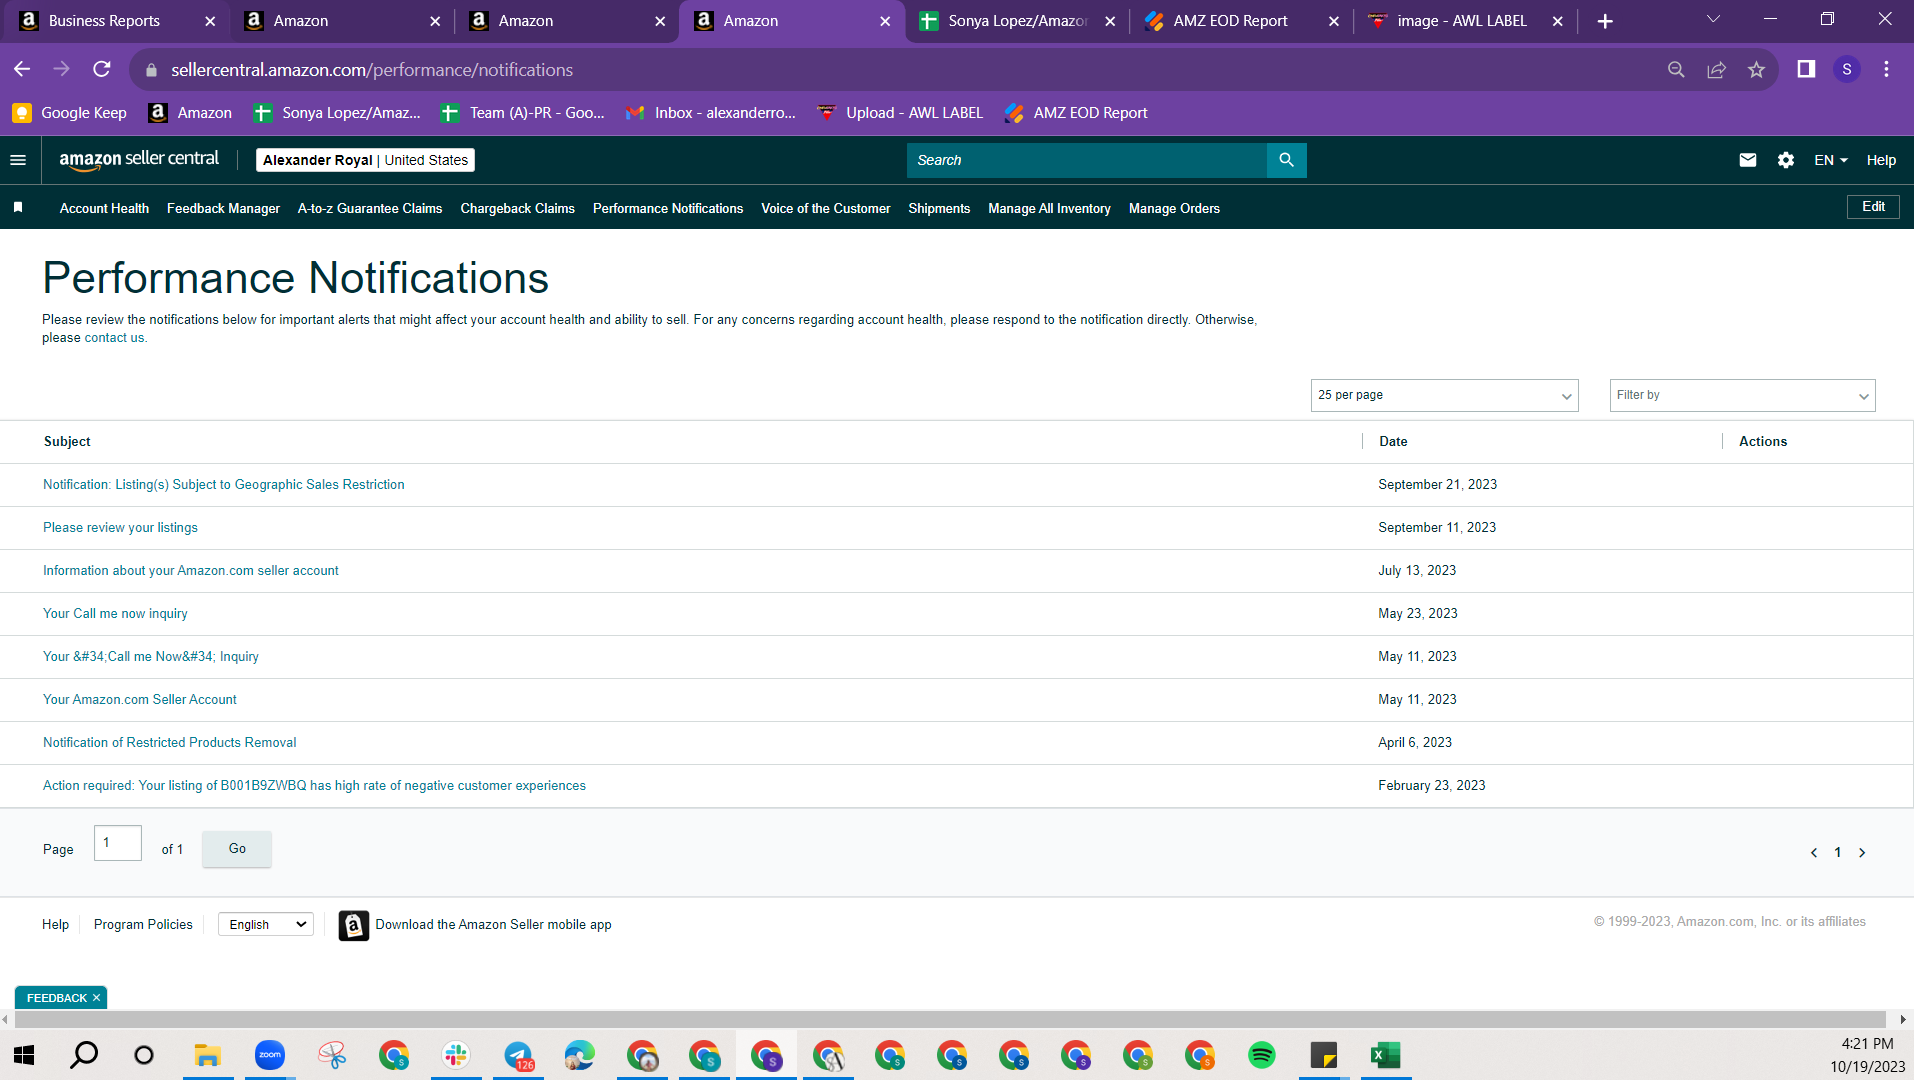Open the Shipments menu item
The width and height of the screenshot is (1914, 1080).
point(939,208)
